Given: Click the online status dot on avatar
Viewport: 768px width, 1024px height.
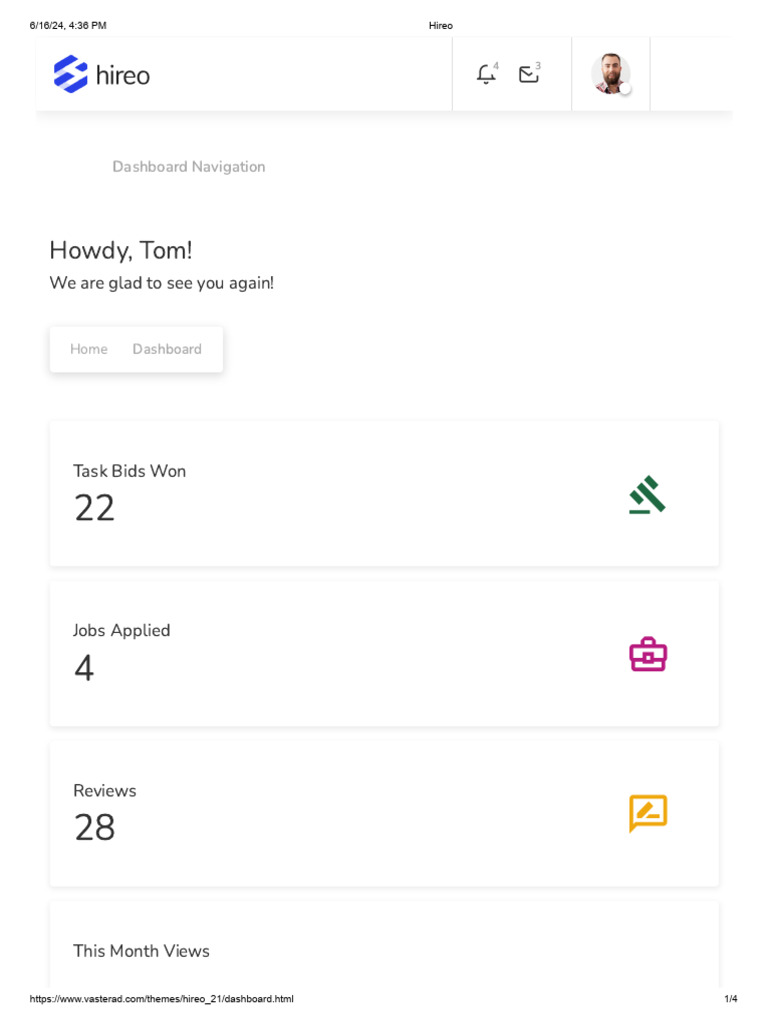Looking at the screenshot, I should 626,90.
